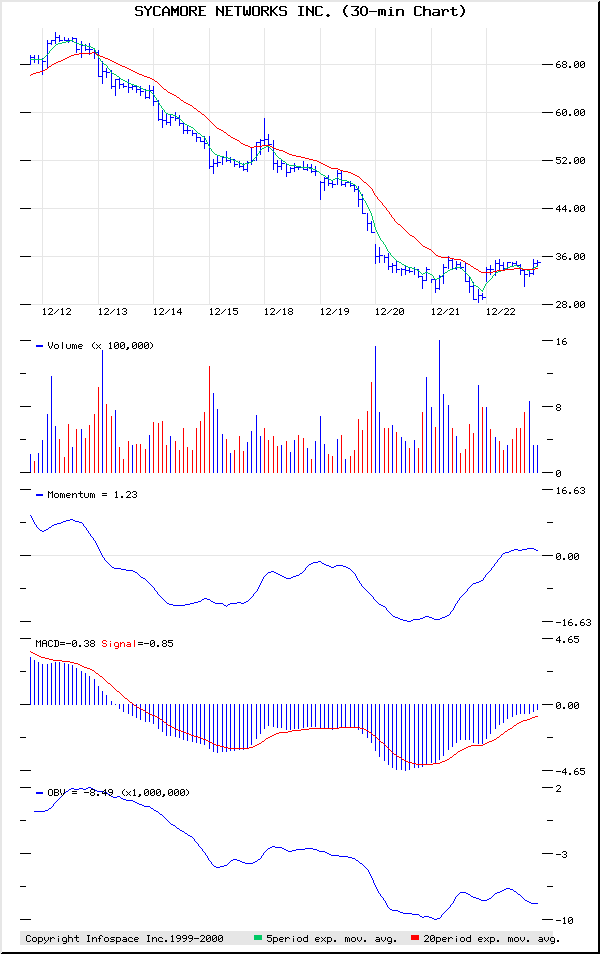Click the 28.00 price axis label
This screenshot has width=600, height=954.
tap(570, 305)
